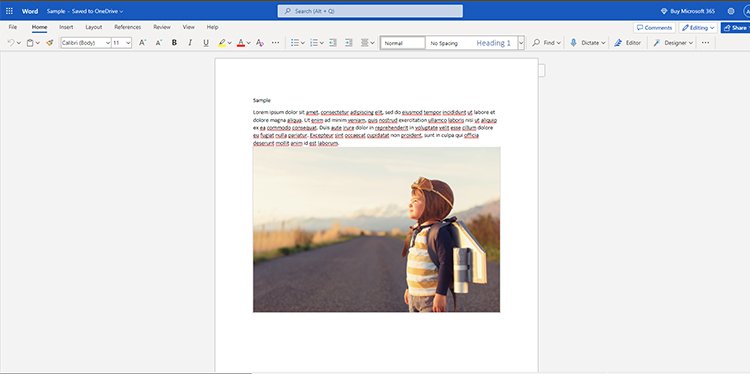The width and height of the screenshot is (750, 375).
Task: Toggle underline formatting
Action: pyautogui.click(x=206, y=43)
